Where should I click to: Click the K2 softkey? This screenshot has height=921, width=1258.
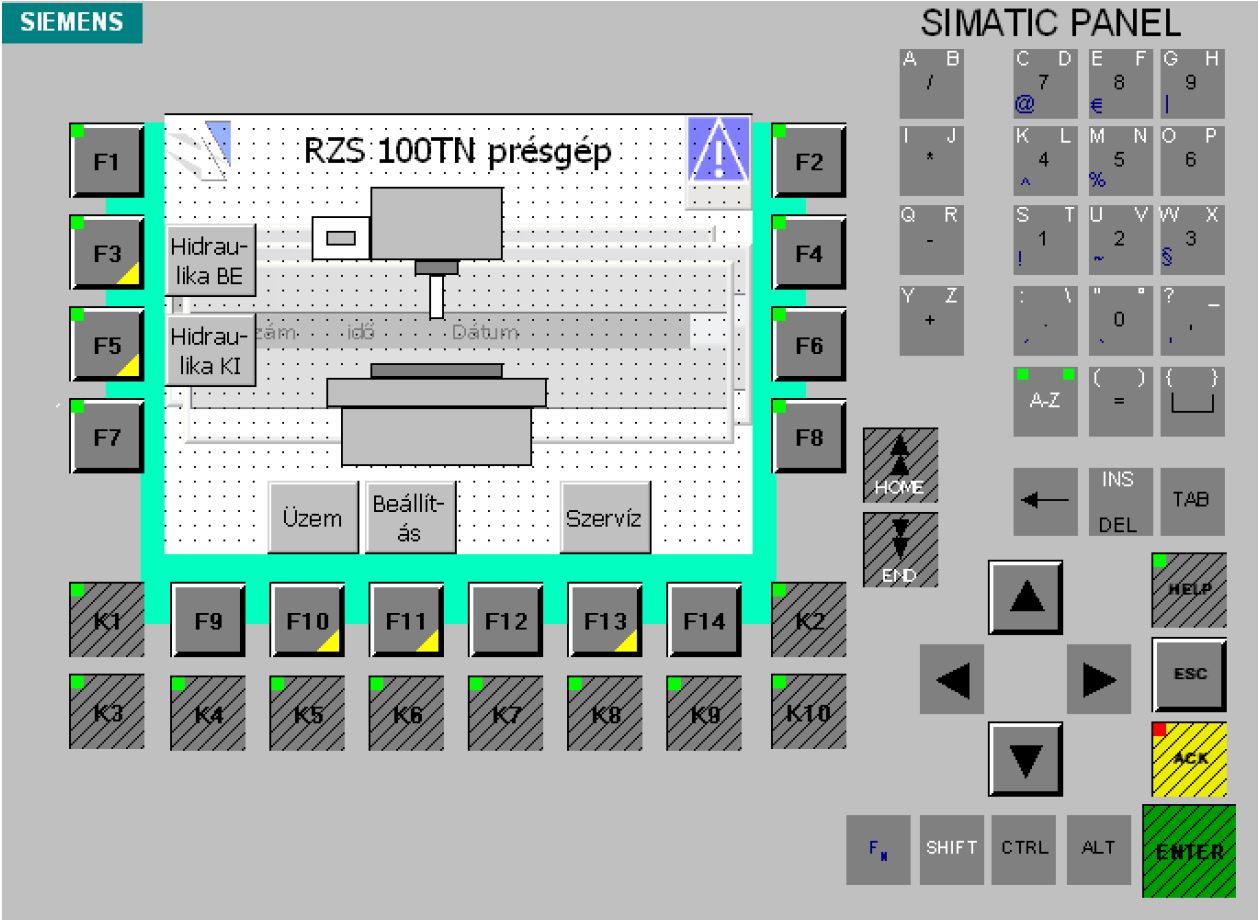pyautogui.click(x=809, y=620)
